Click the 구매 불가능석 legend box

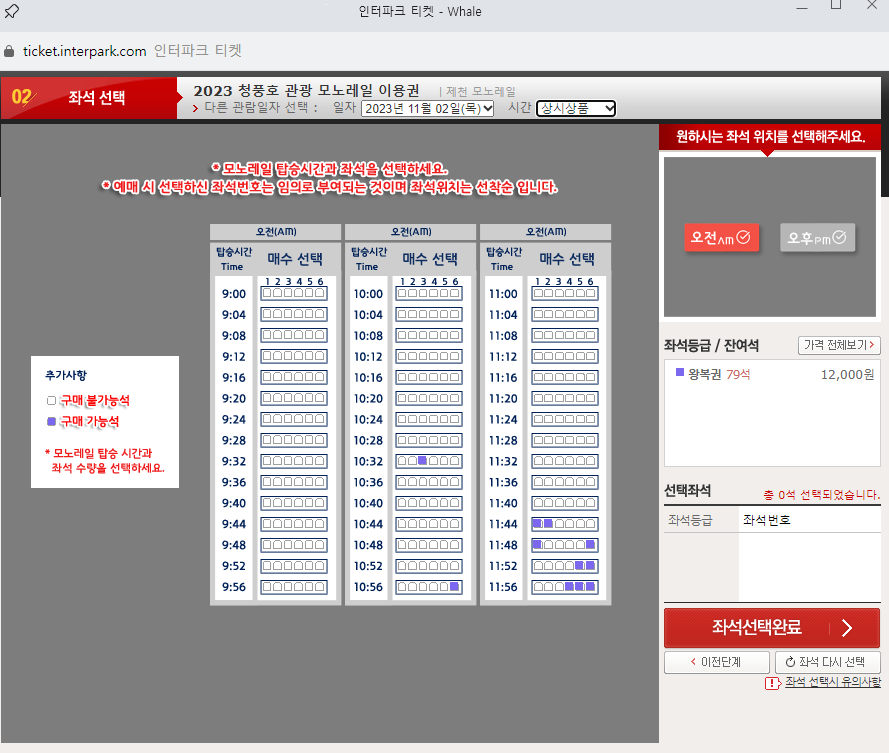[x=52, y=401]
